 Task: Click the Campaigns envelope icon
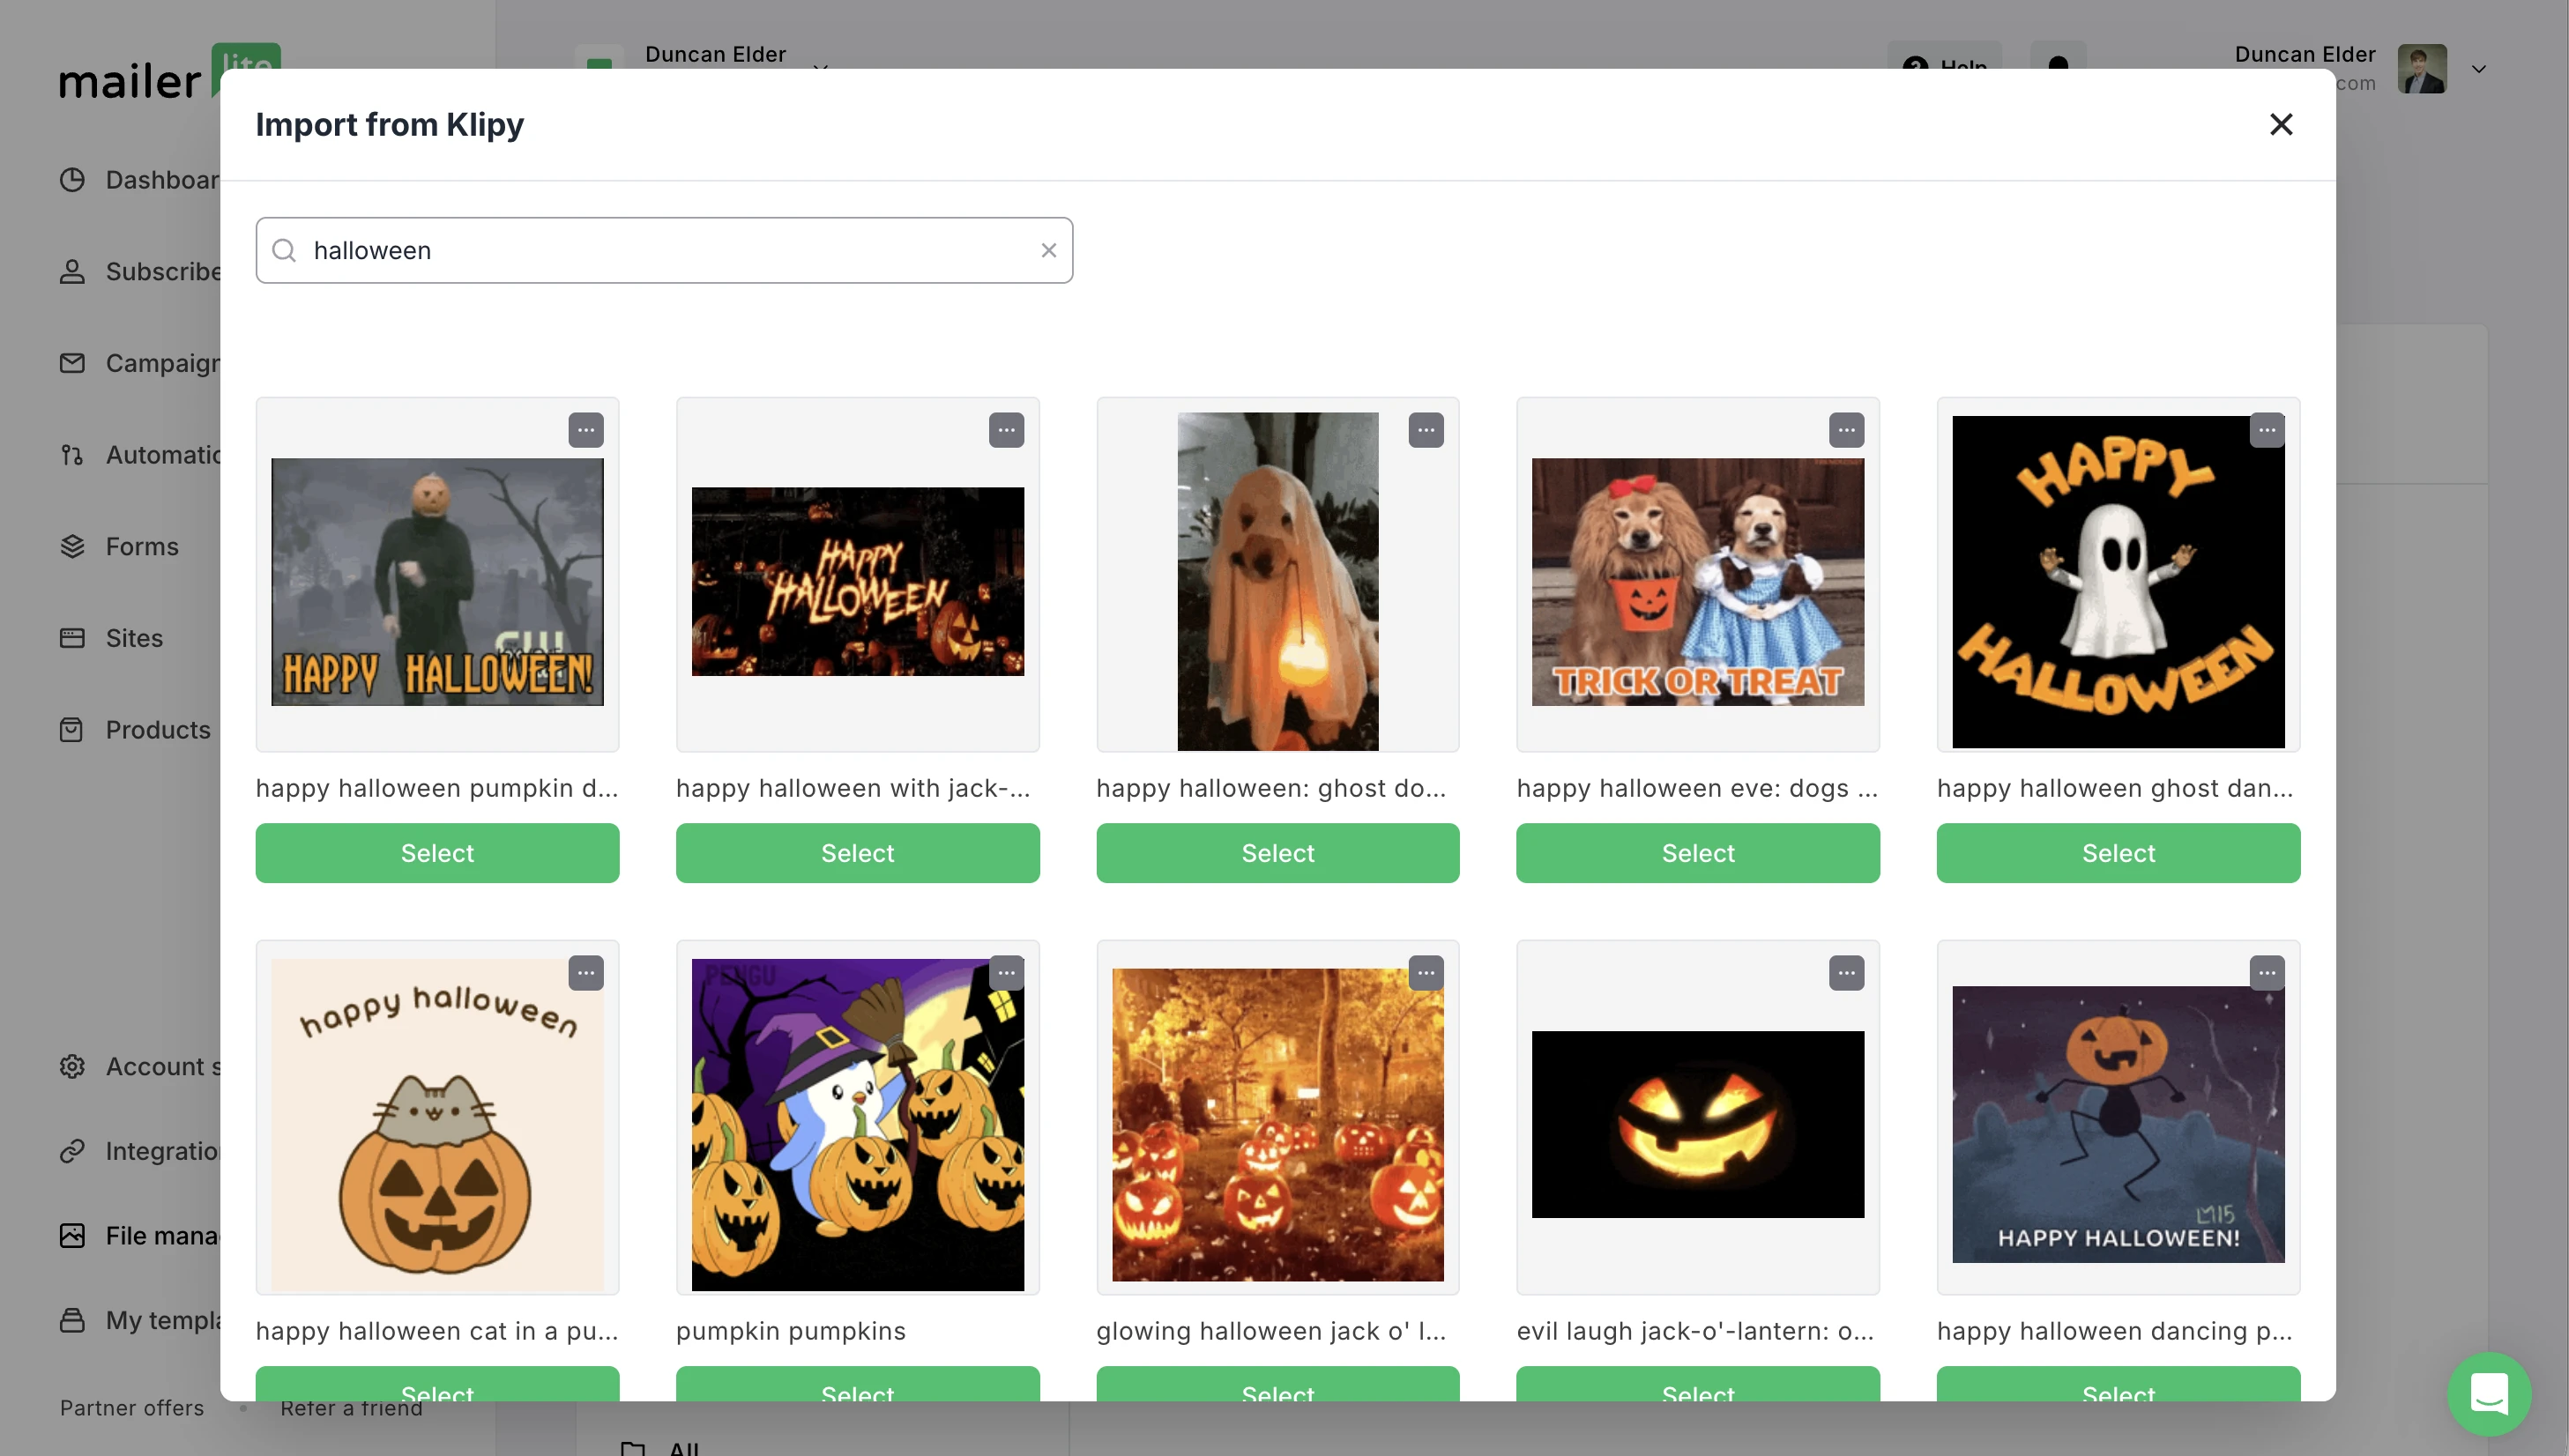tap(72, 363)
